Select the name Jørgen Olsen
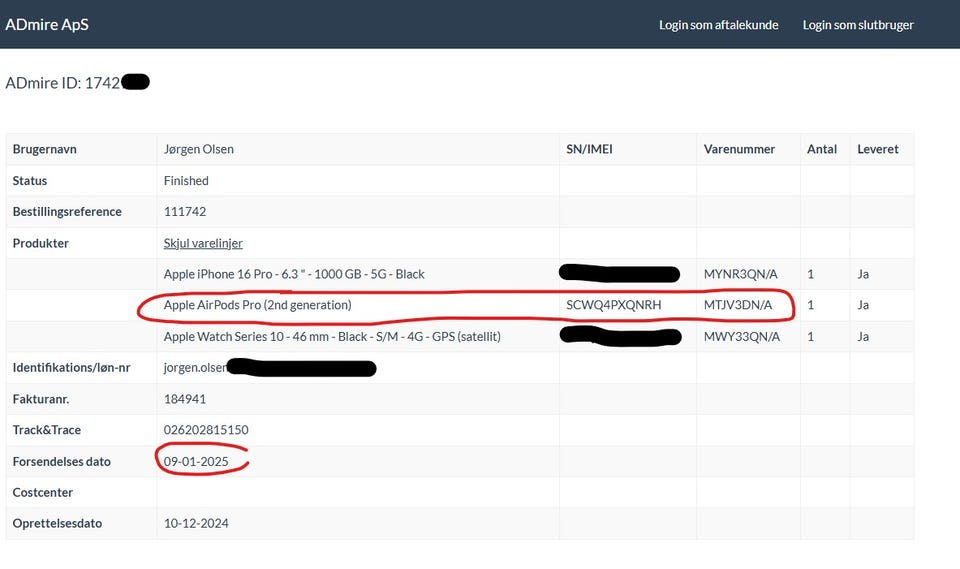 click(198, 149)
